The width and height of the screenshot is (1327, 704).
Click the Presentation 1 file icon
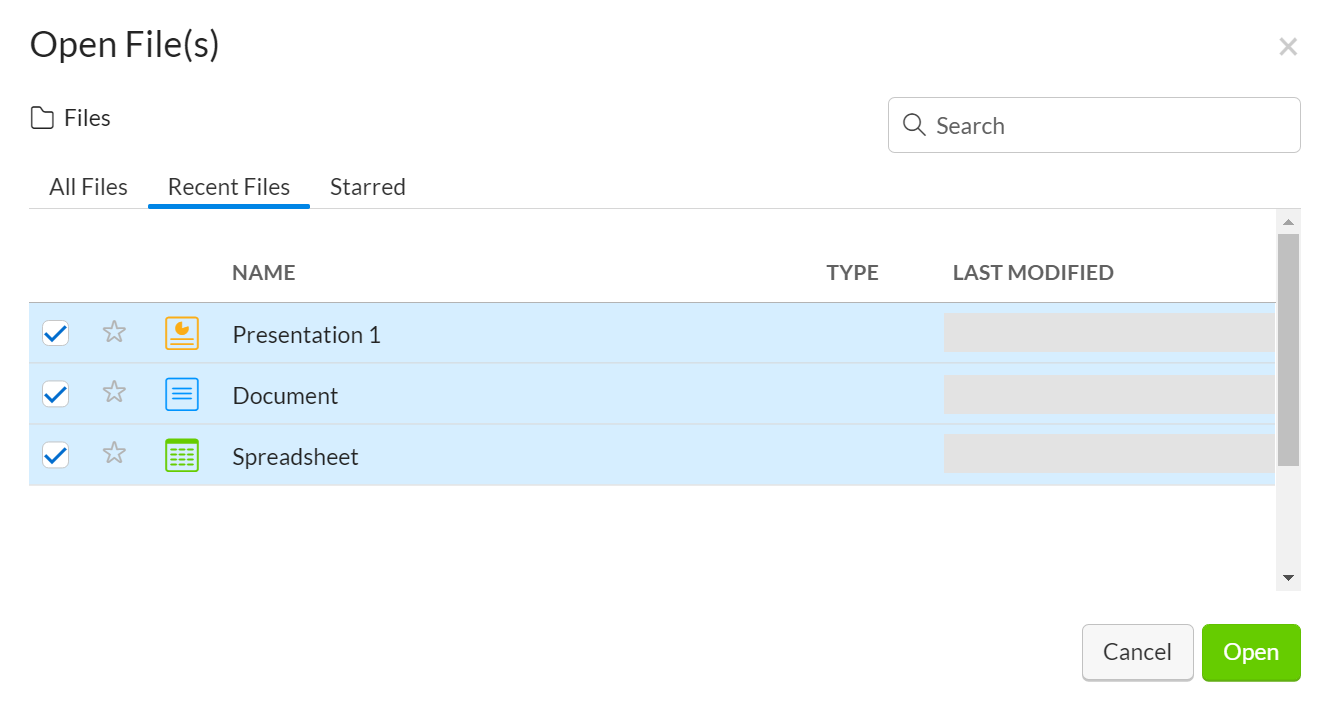182,334
